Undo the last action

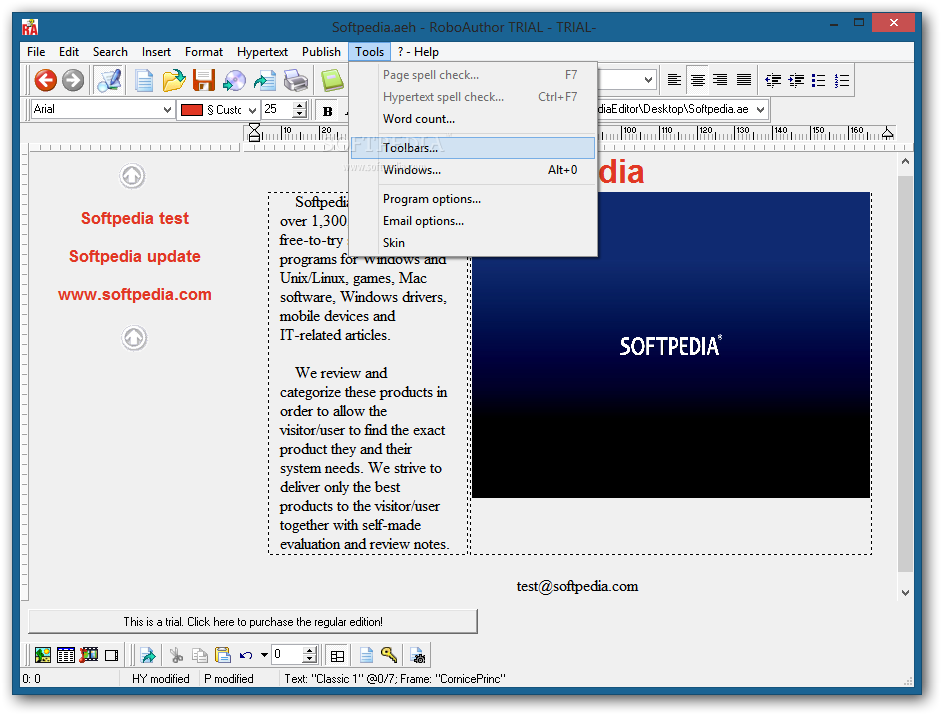(x=246, y=655)
